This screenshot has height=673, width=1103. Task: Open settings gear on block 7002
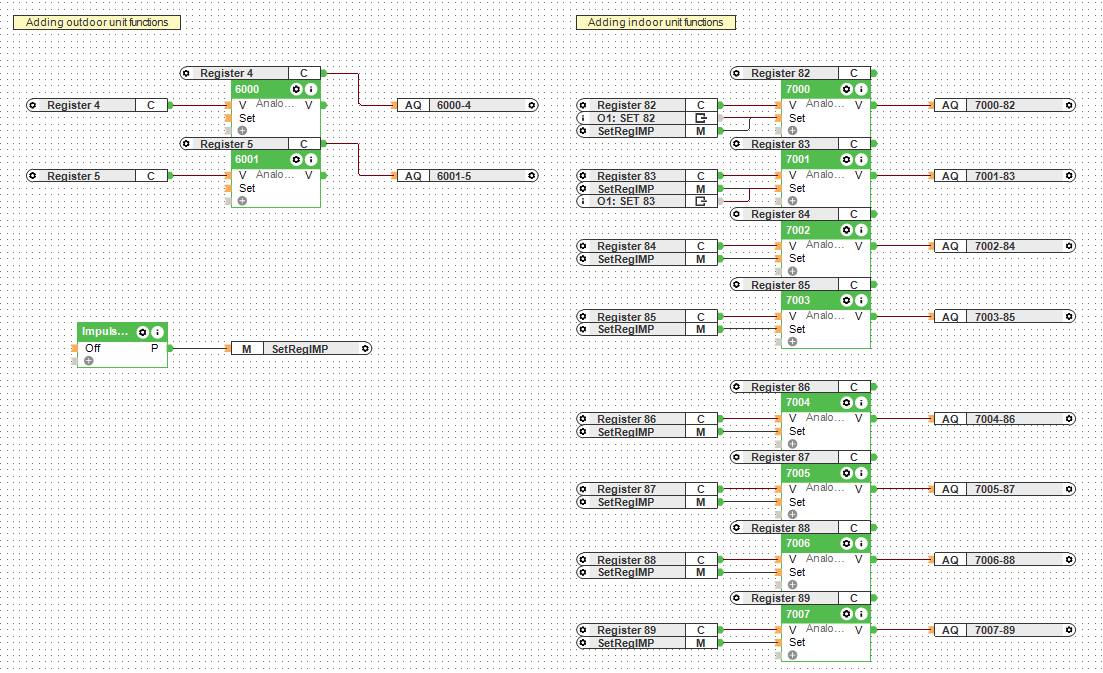[x=846, y=230]
